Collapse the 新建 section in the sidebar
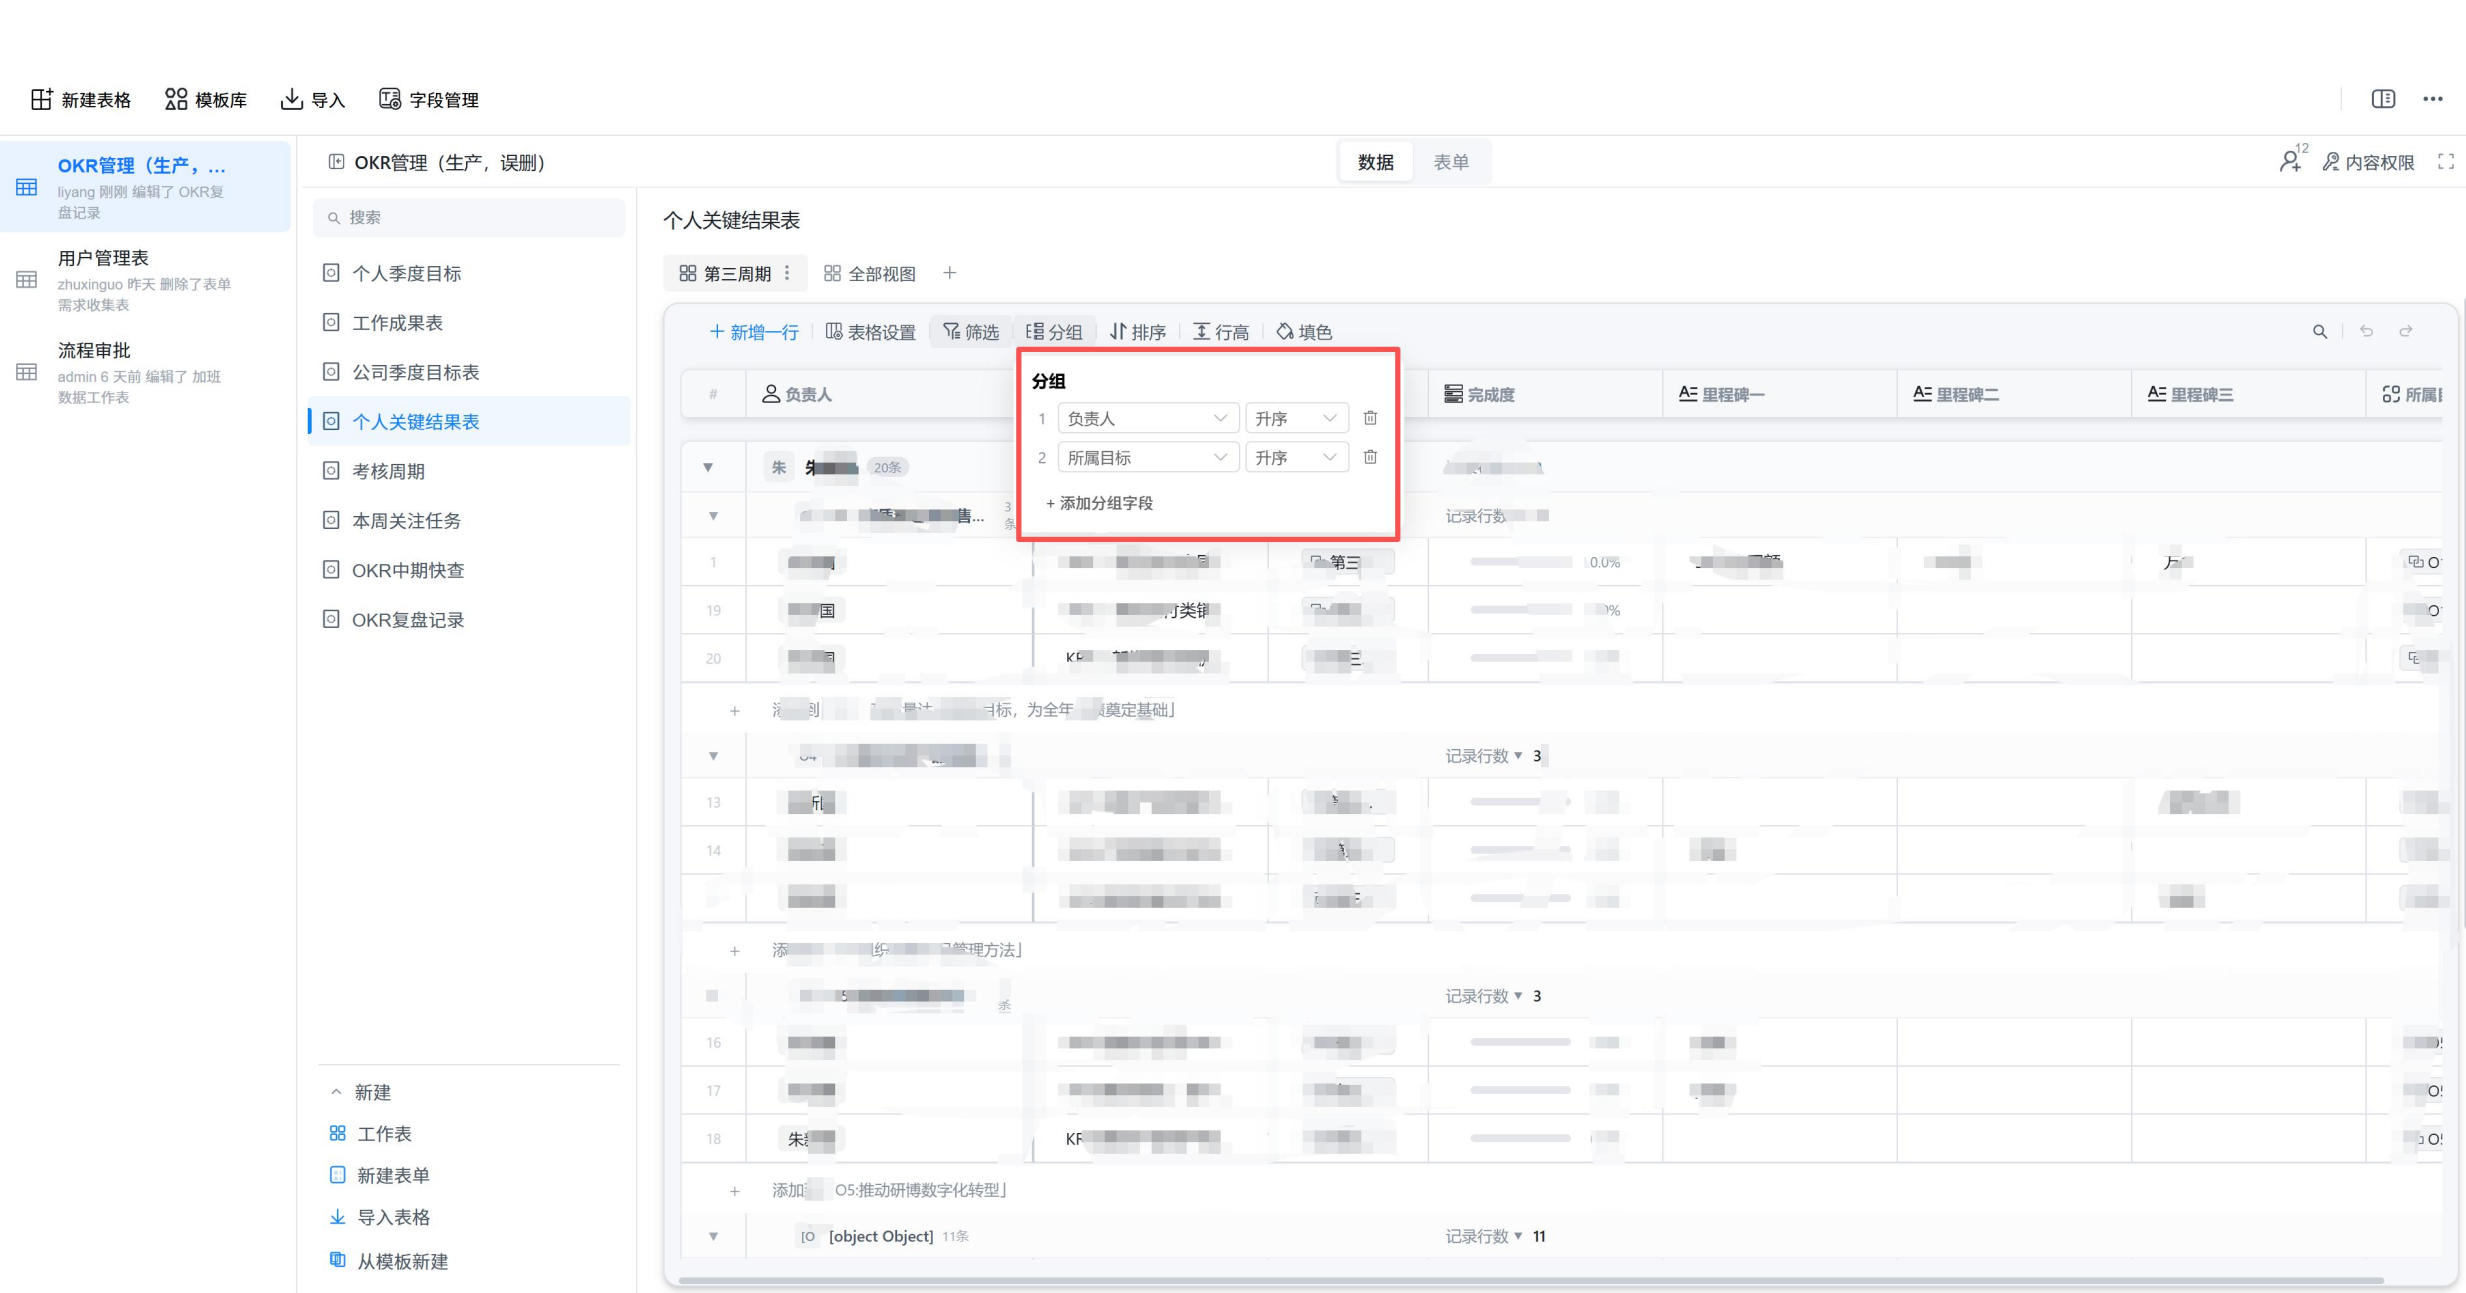This screenshot has width=2466, height=1293. click(336, 1092)
